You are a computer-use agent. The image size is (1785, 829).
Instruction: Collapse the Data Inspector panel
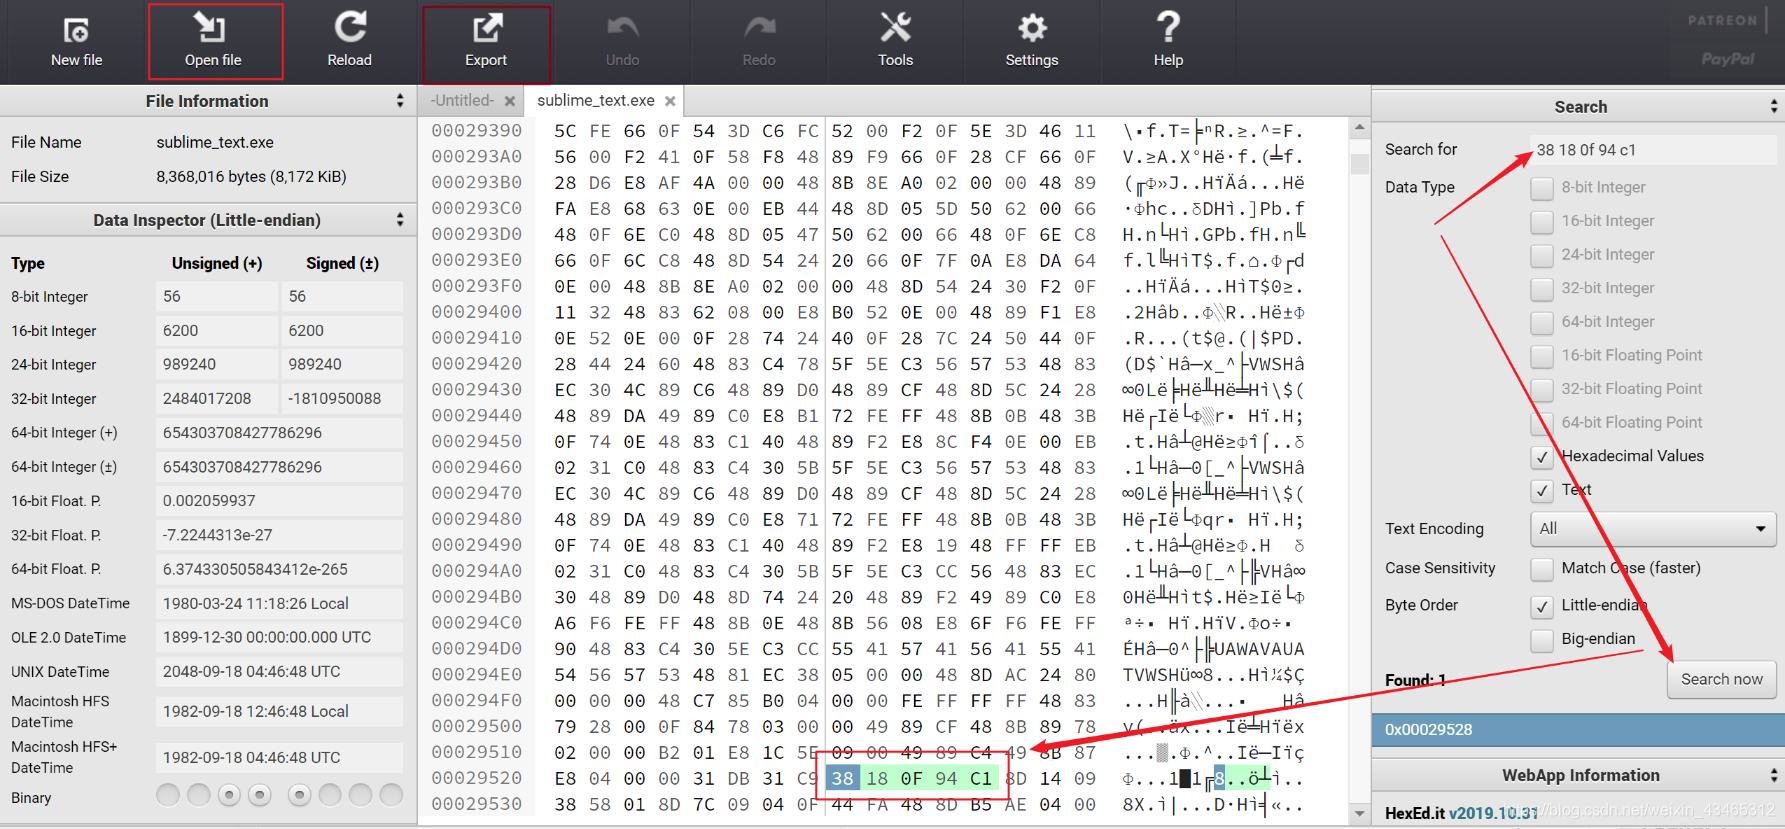[400, 220]
